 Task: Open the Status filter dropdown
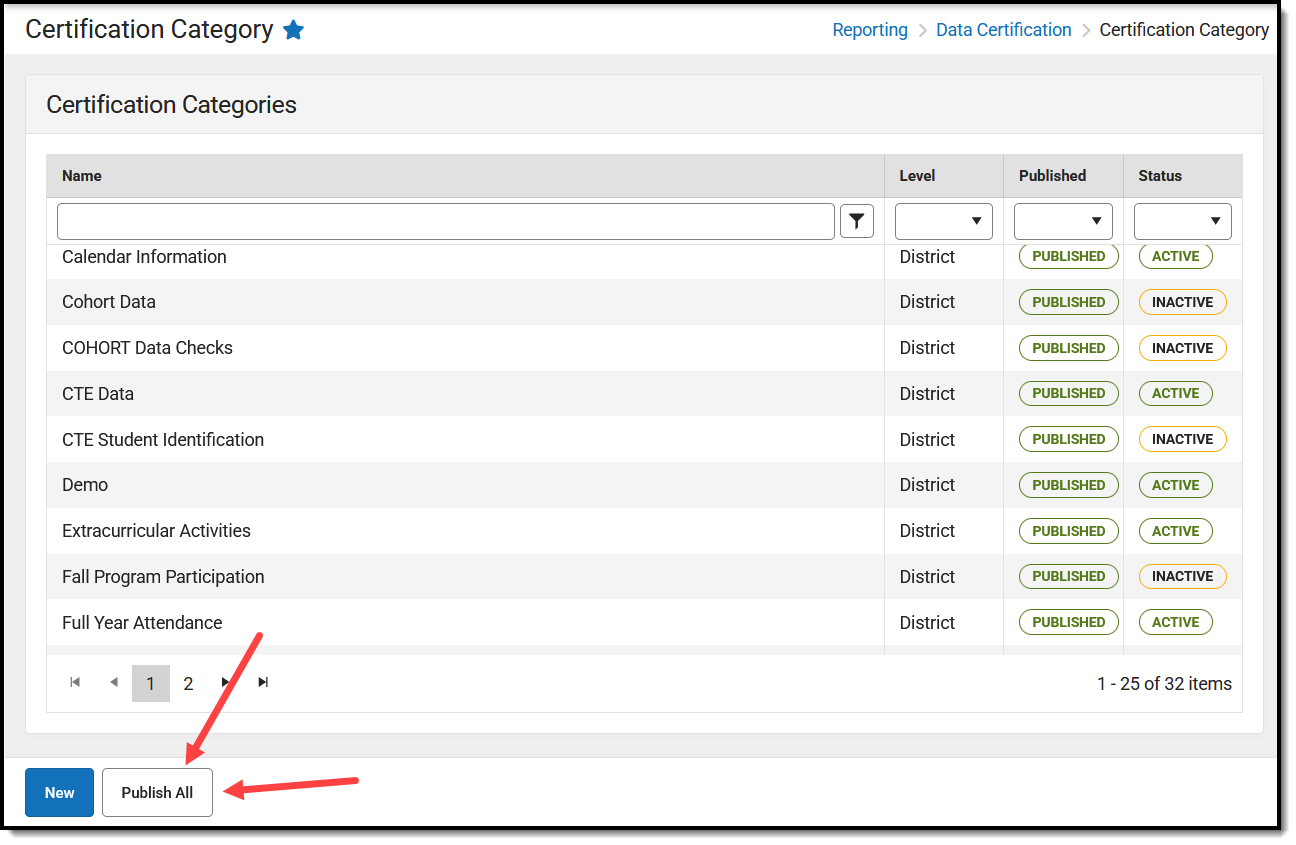pyautogui.click(x=1183, y=221)
